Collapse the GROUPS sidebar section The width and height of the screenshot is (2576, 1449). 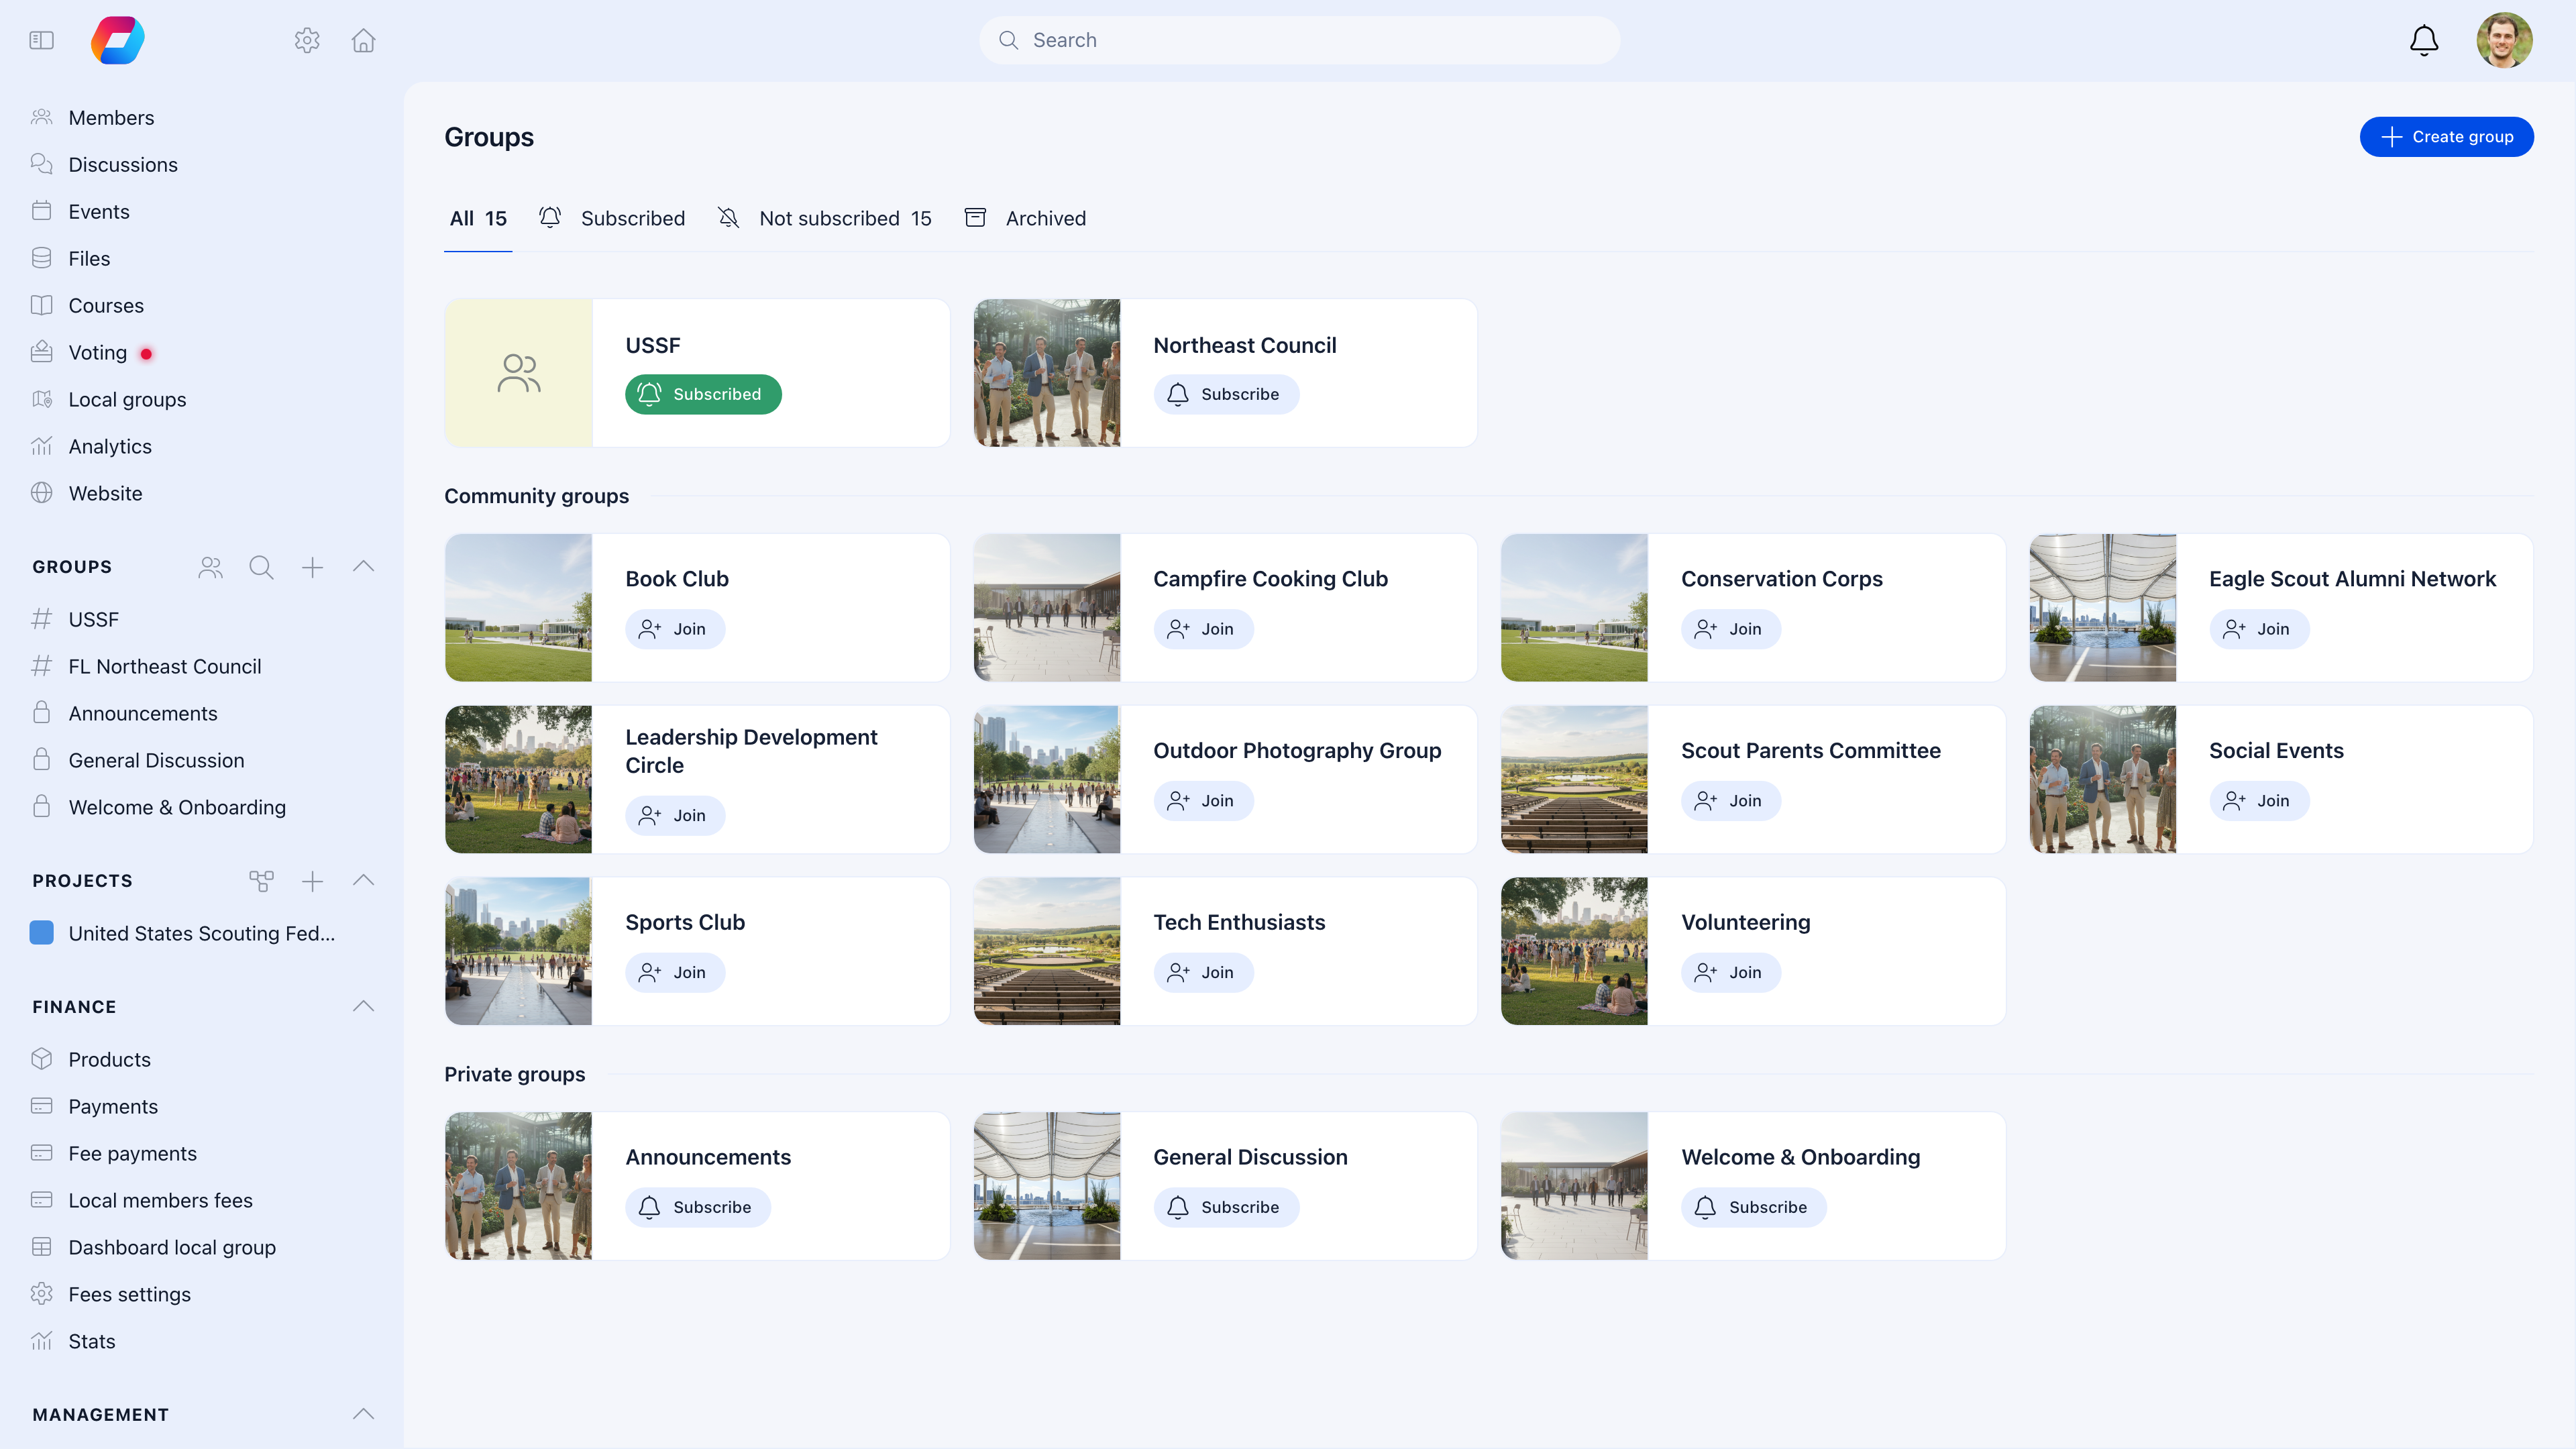point(363,566)
